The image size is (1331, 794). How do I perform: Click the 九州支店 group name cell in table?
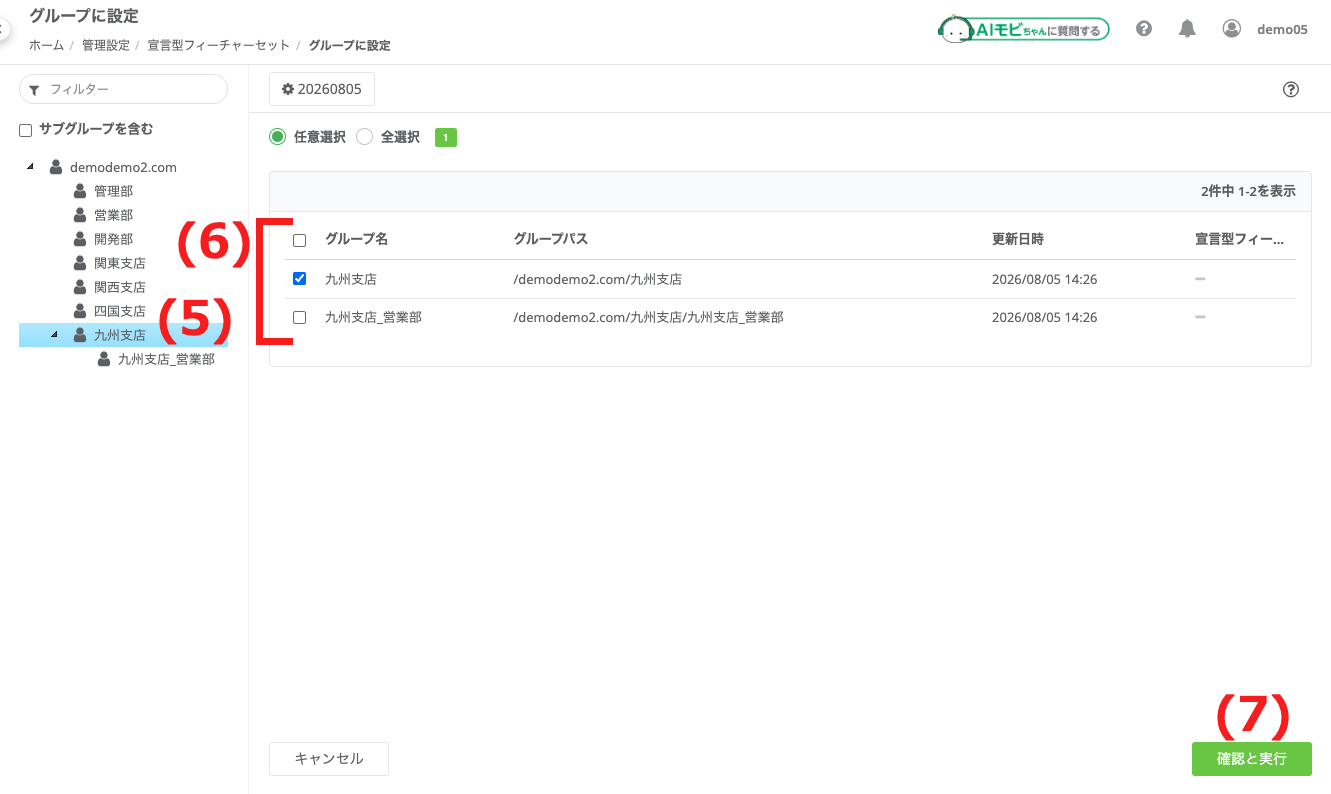tap(351, 279)
